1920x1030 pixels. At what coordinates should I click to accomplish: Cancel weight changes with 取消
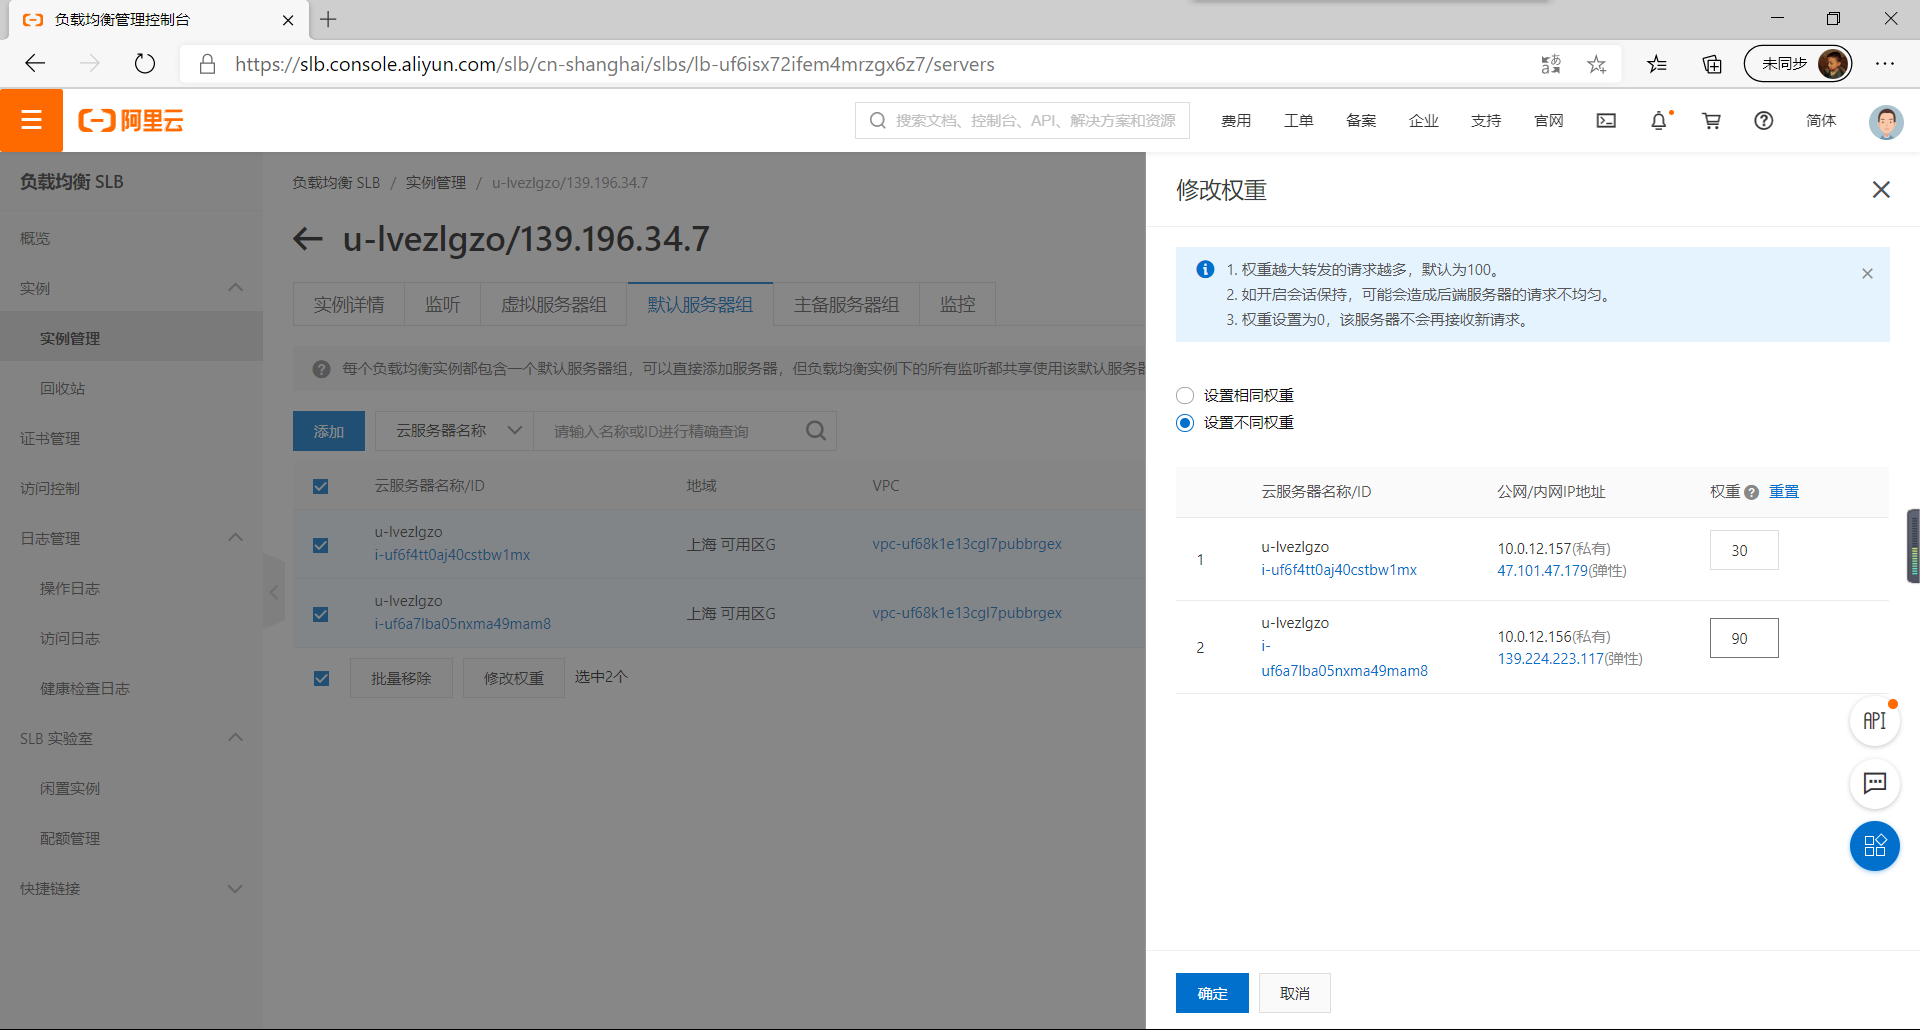1294,993
